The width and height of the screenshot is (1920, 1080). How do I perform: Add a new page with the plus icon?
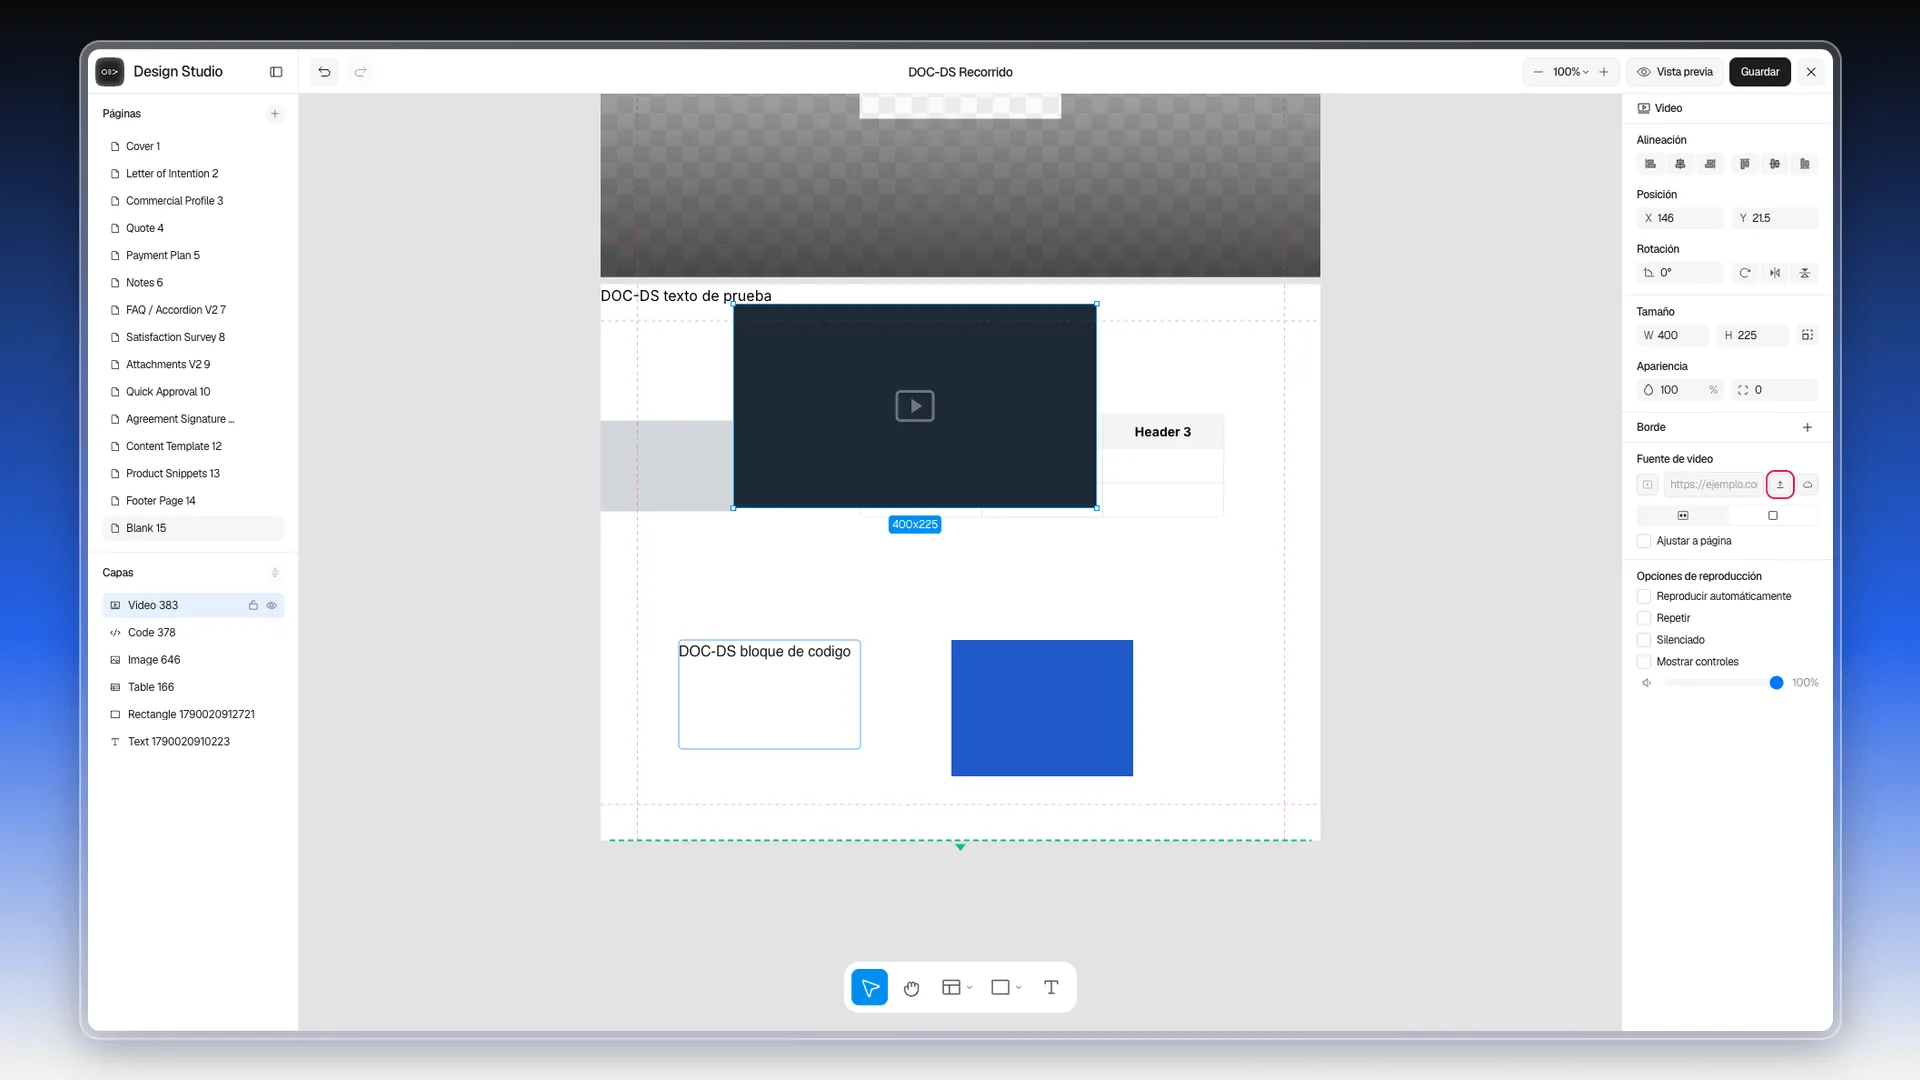tap(275, 114)
